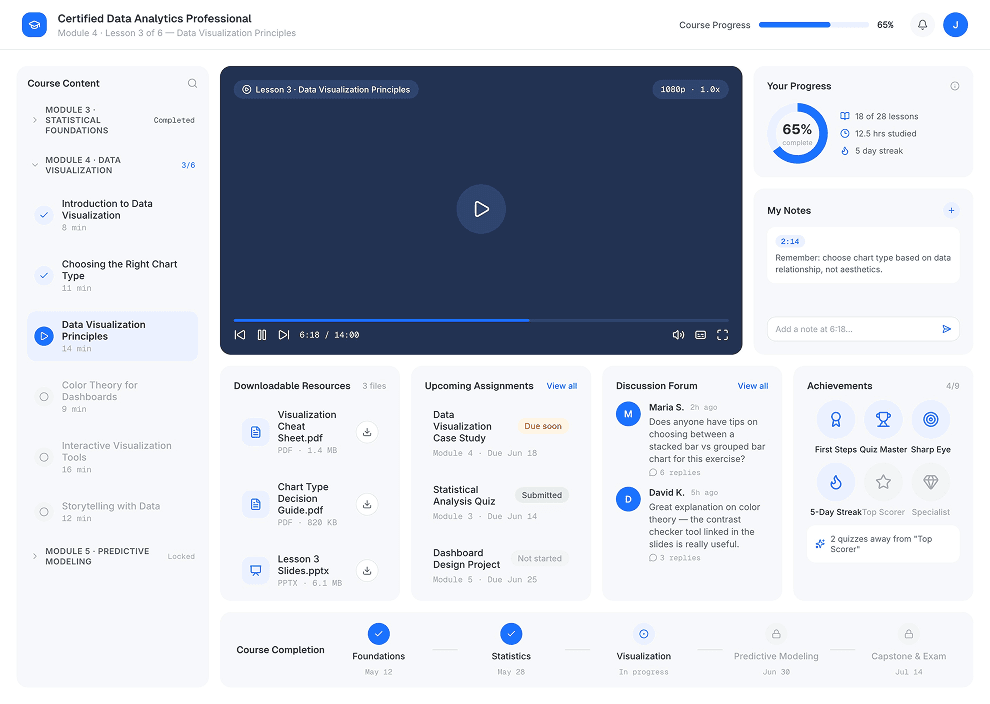Screen dimensions: 990x704
Task: Mute the video volume
Action: (678, 335)
